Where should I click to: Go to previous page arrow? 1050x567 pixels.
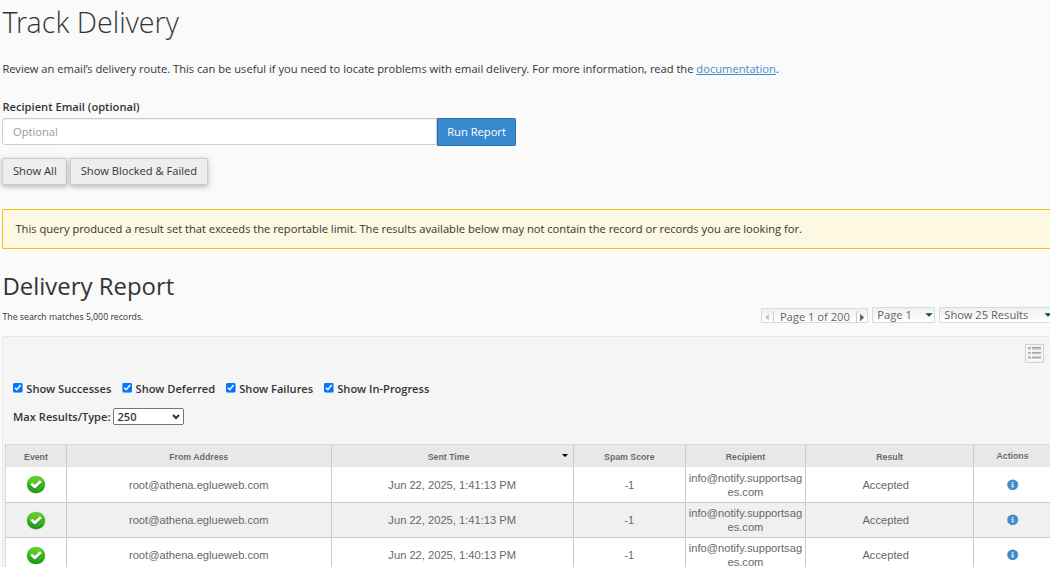coord(767,317)
